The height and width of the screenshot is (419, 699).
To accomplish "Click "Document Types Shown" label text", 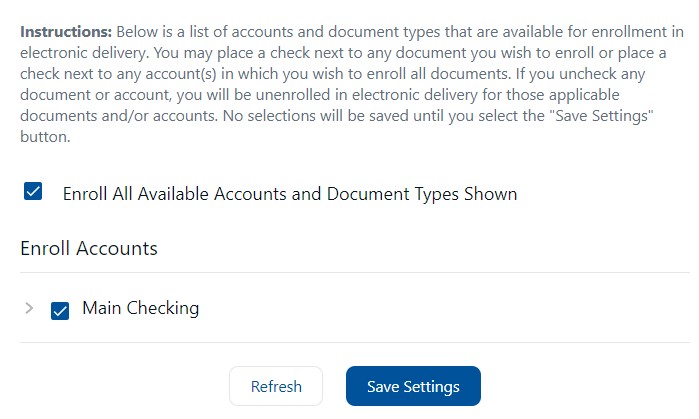I will [422, 194].
